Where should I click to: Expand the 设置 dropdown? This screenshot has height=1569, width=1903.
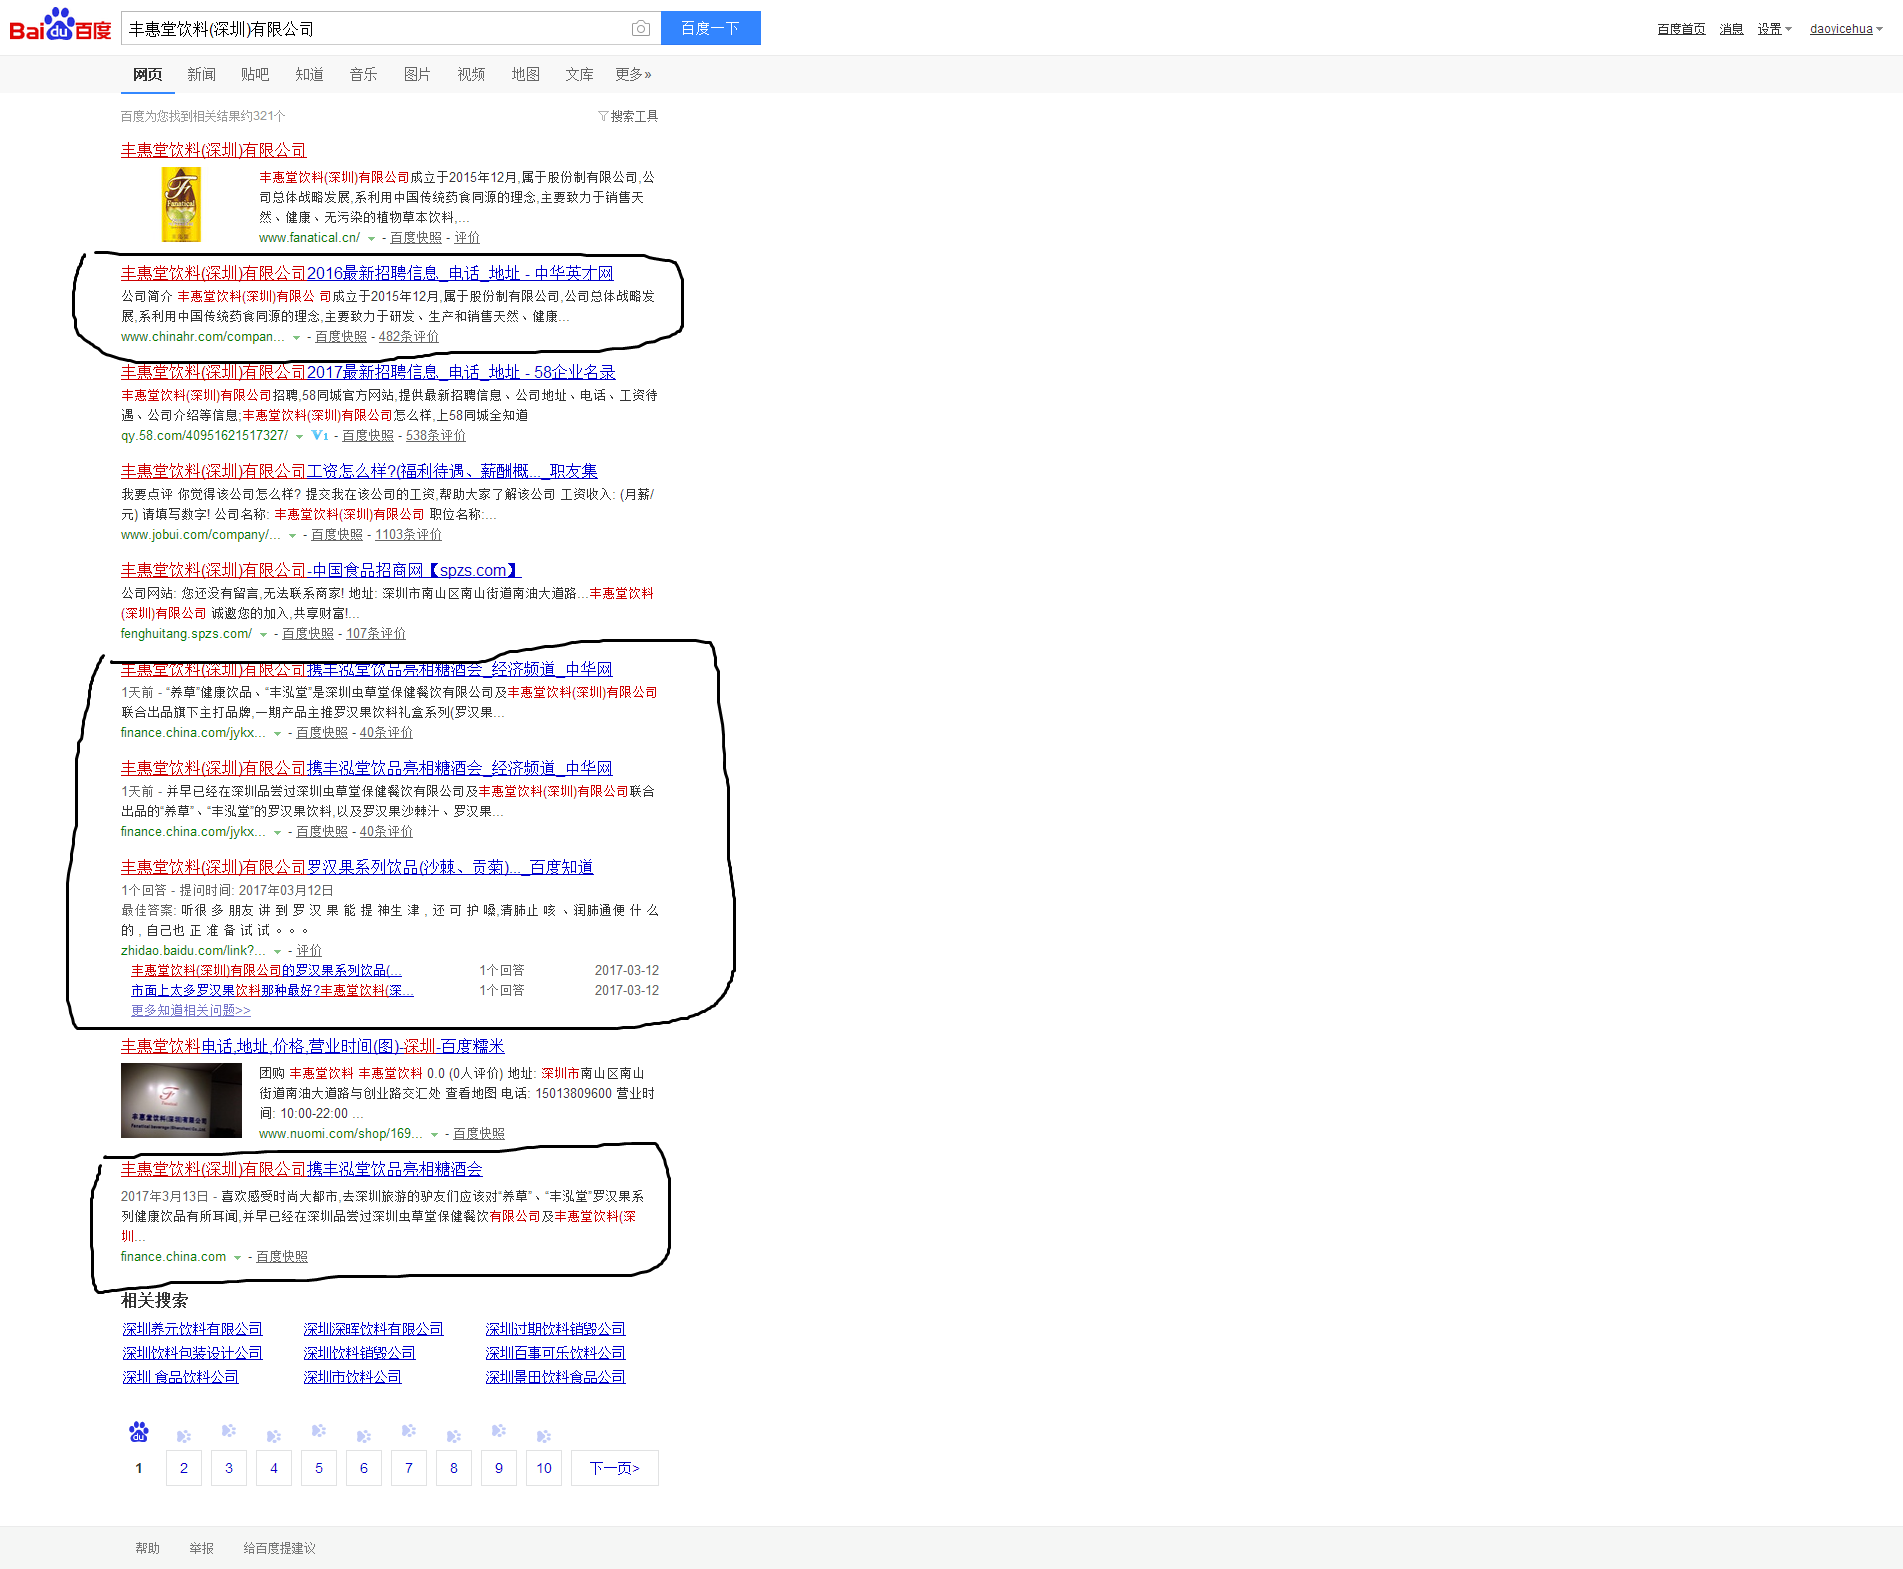(x=1775, y=29)
